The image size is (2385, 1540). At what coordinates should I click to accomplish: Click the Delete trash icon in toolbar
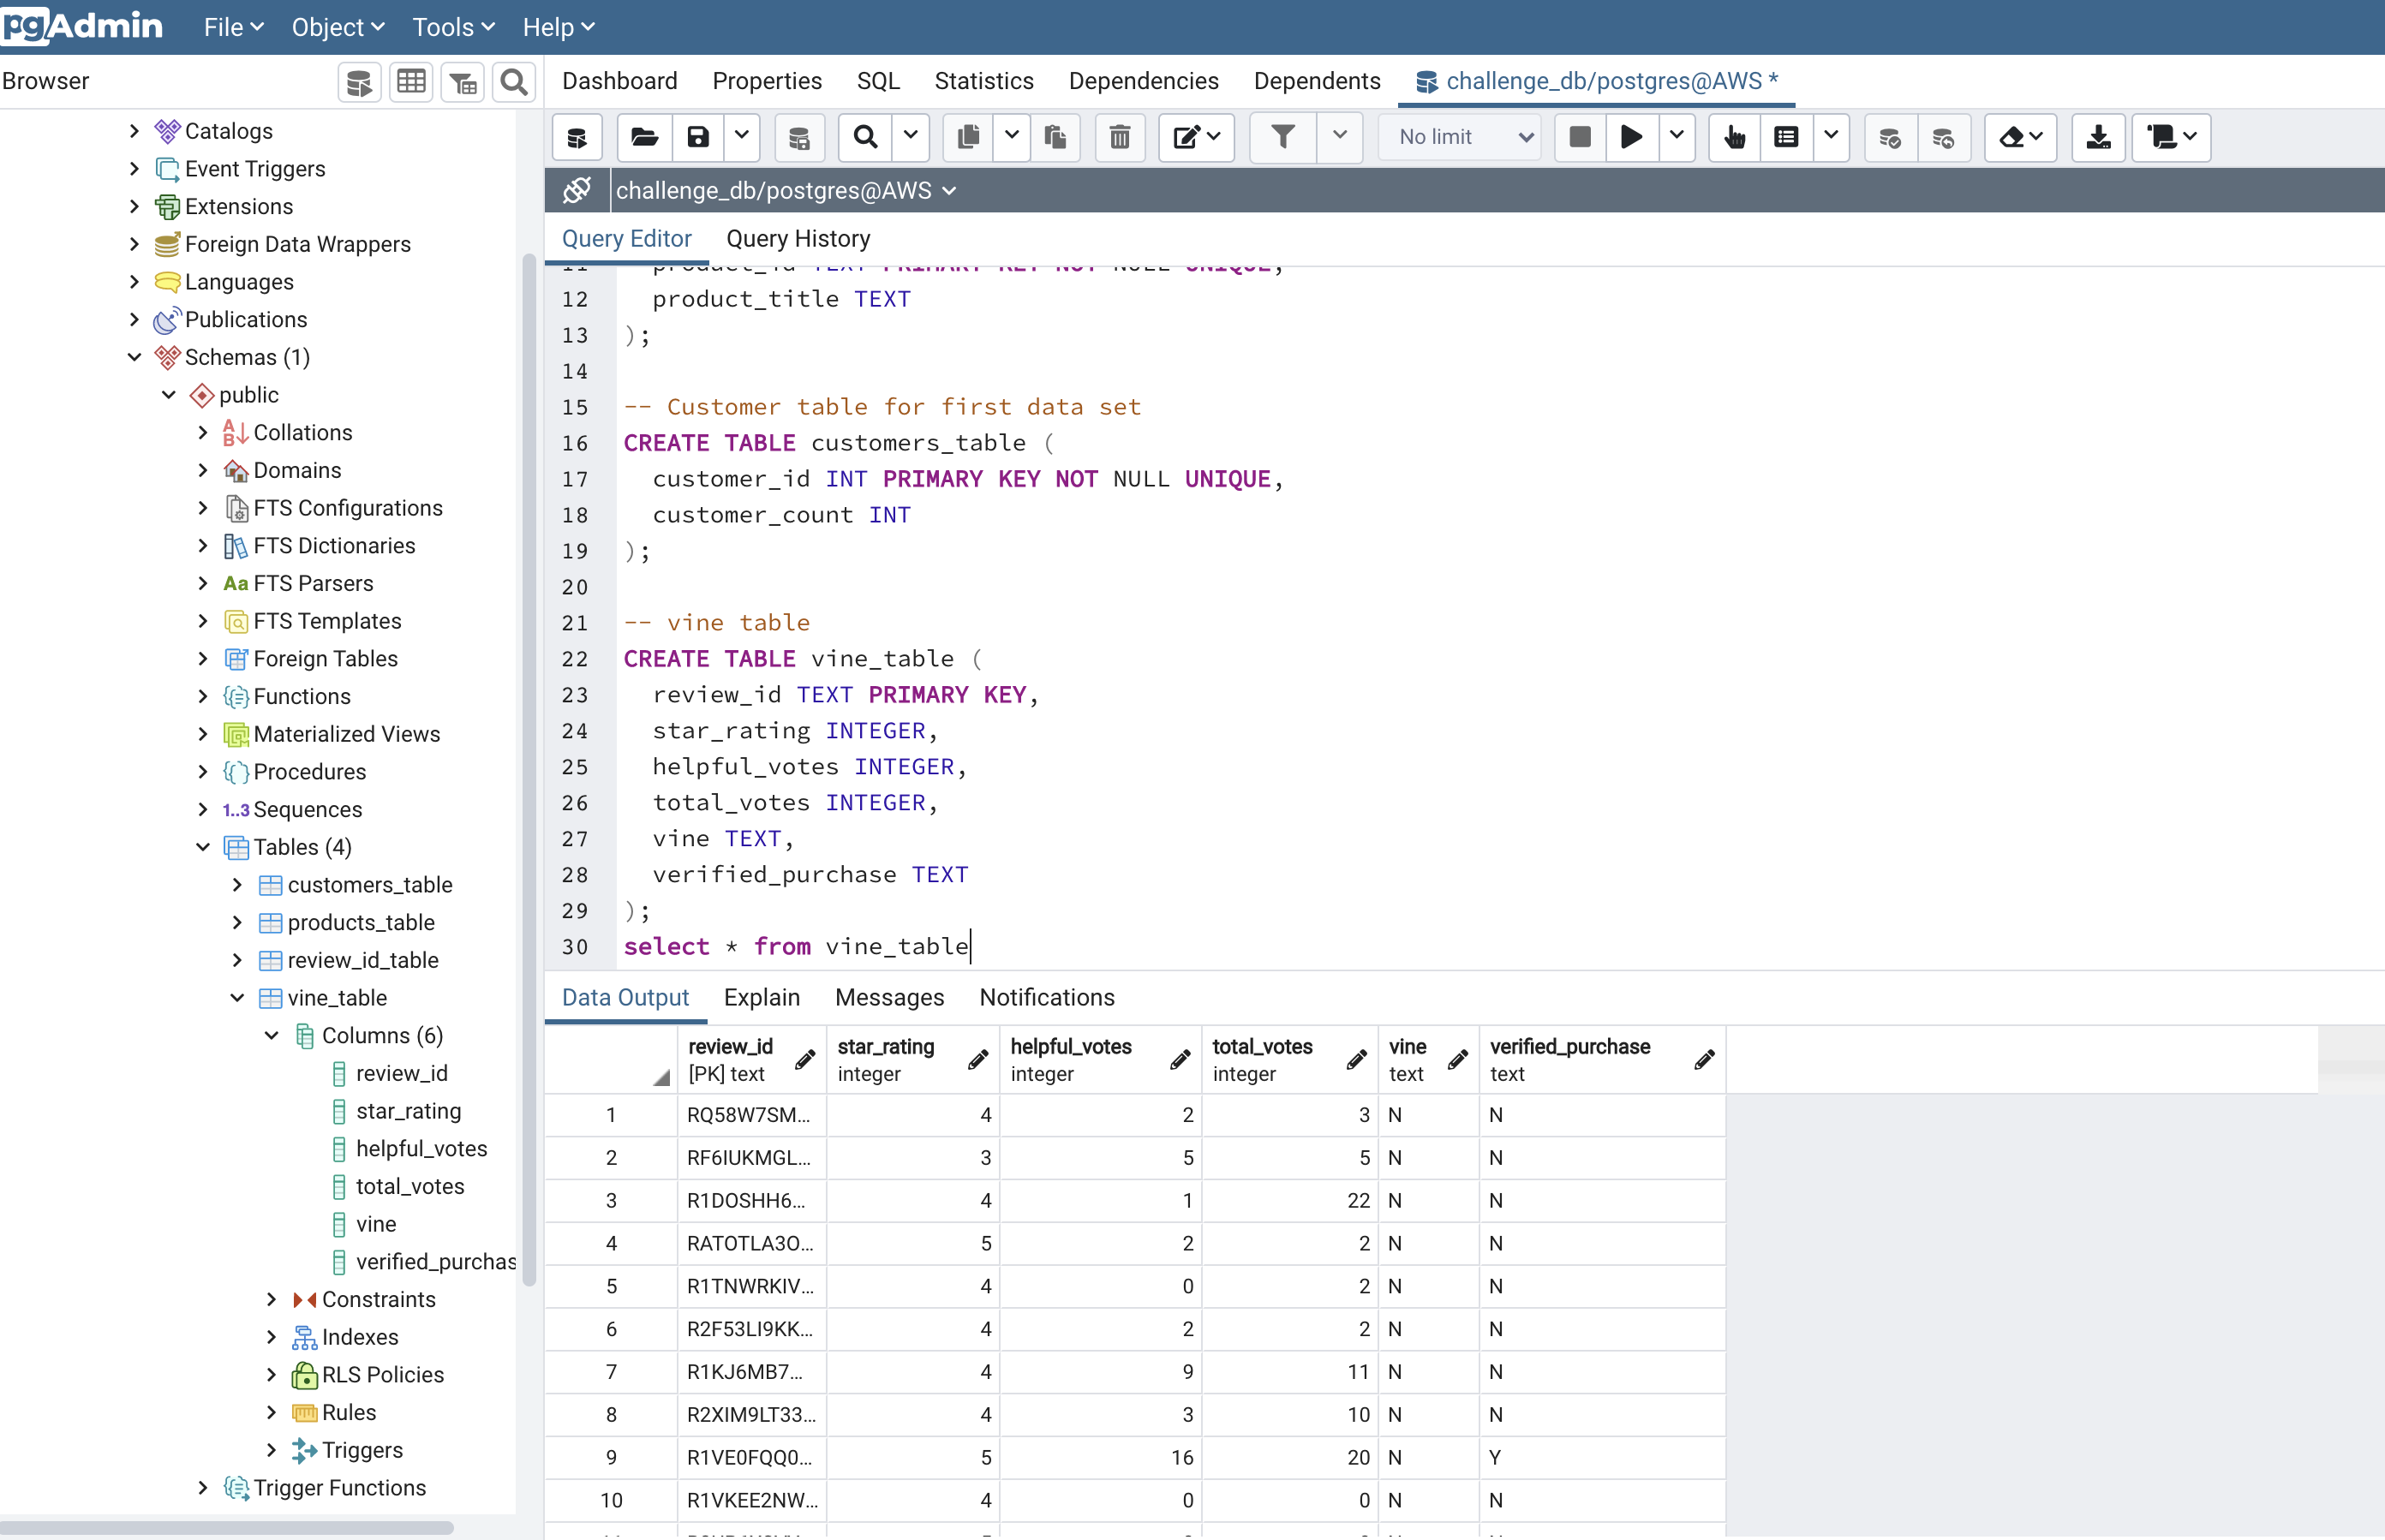1119,137
